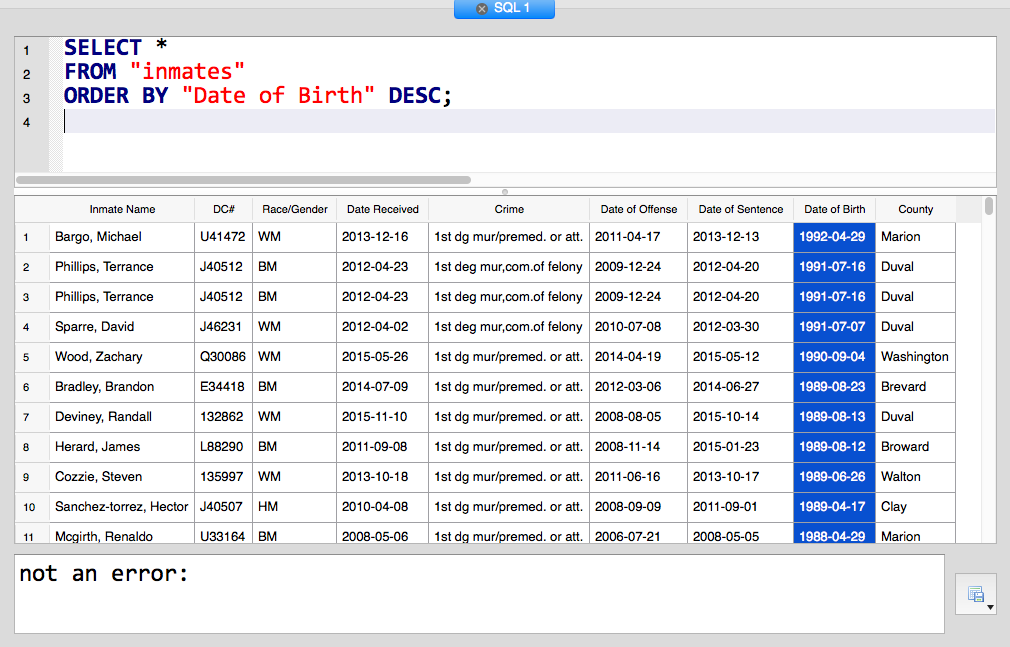Select birth date cell '1991-07-07'
1010x647 pixels.
(x=835, y=327)
